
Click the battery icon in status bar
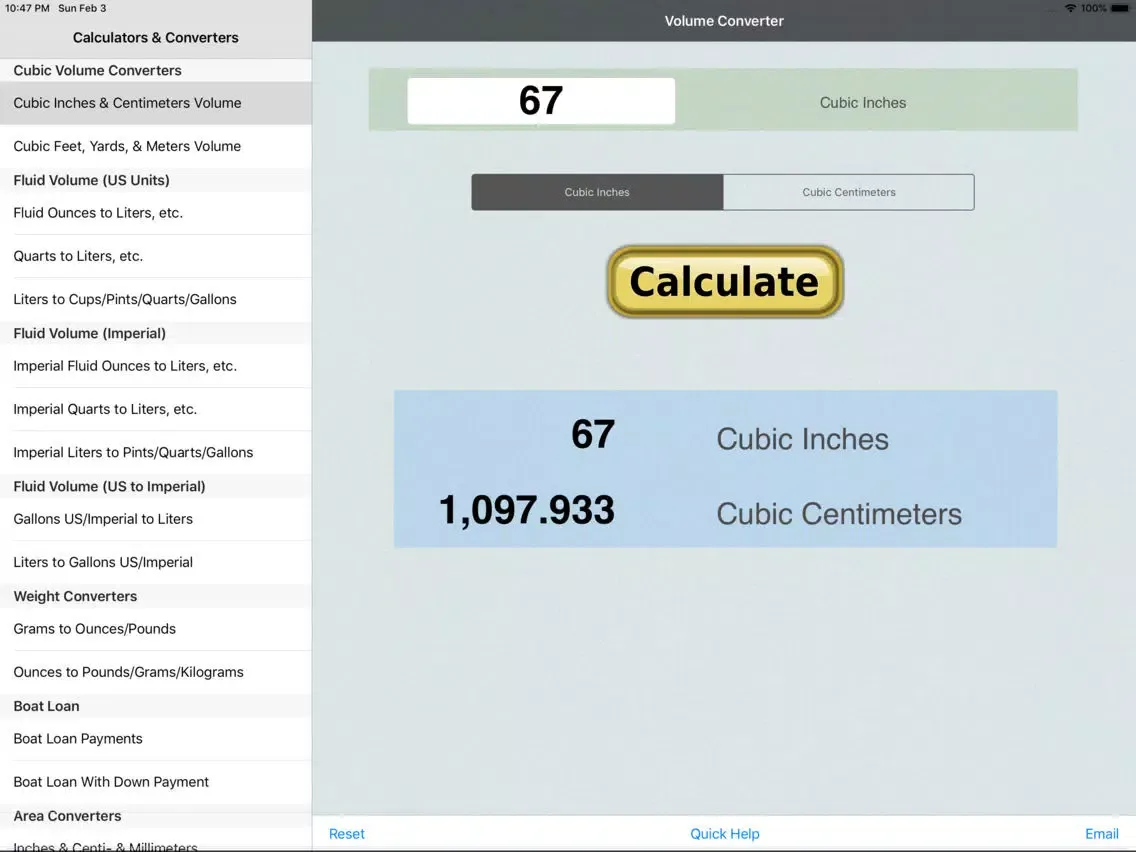pos(1120,8)
